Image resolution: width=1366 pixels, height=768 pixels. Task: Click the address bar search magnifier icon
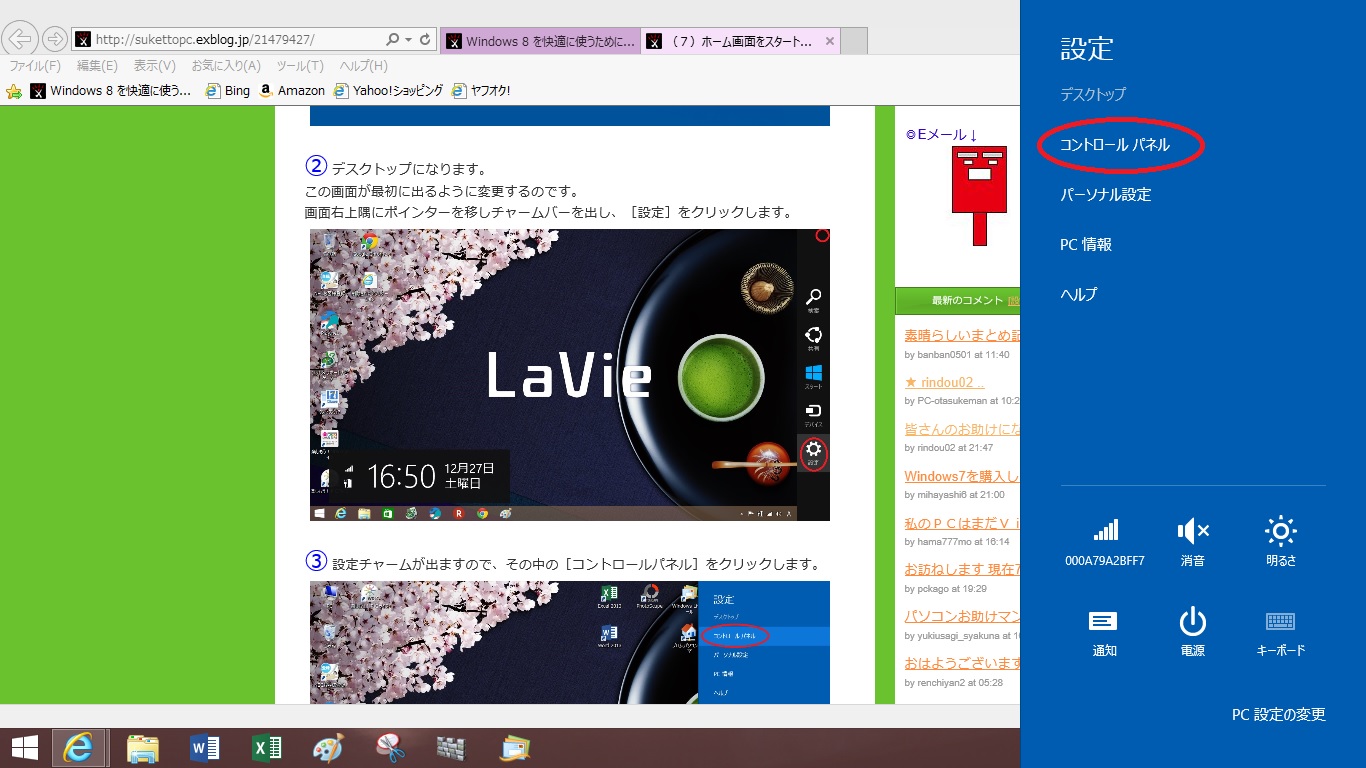pos(392,40)
